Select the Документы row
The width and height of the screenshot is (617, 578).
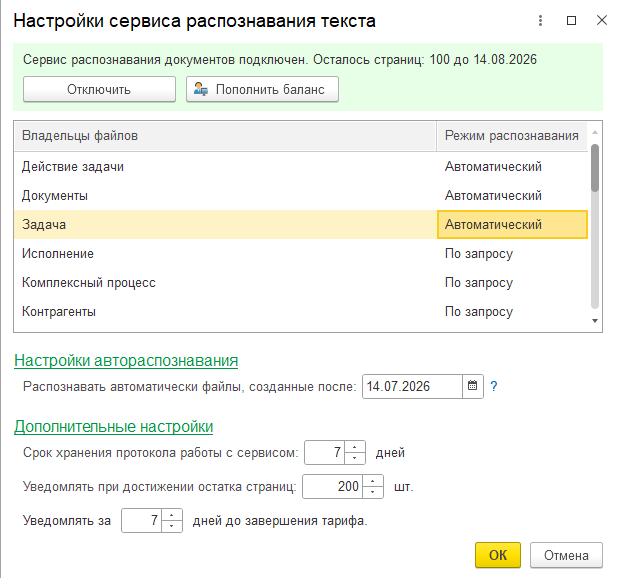[301, 196]
